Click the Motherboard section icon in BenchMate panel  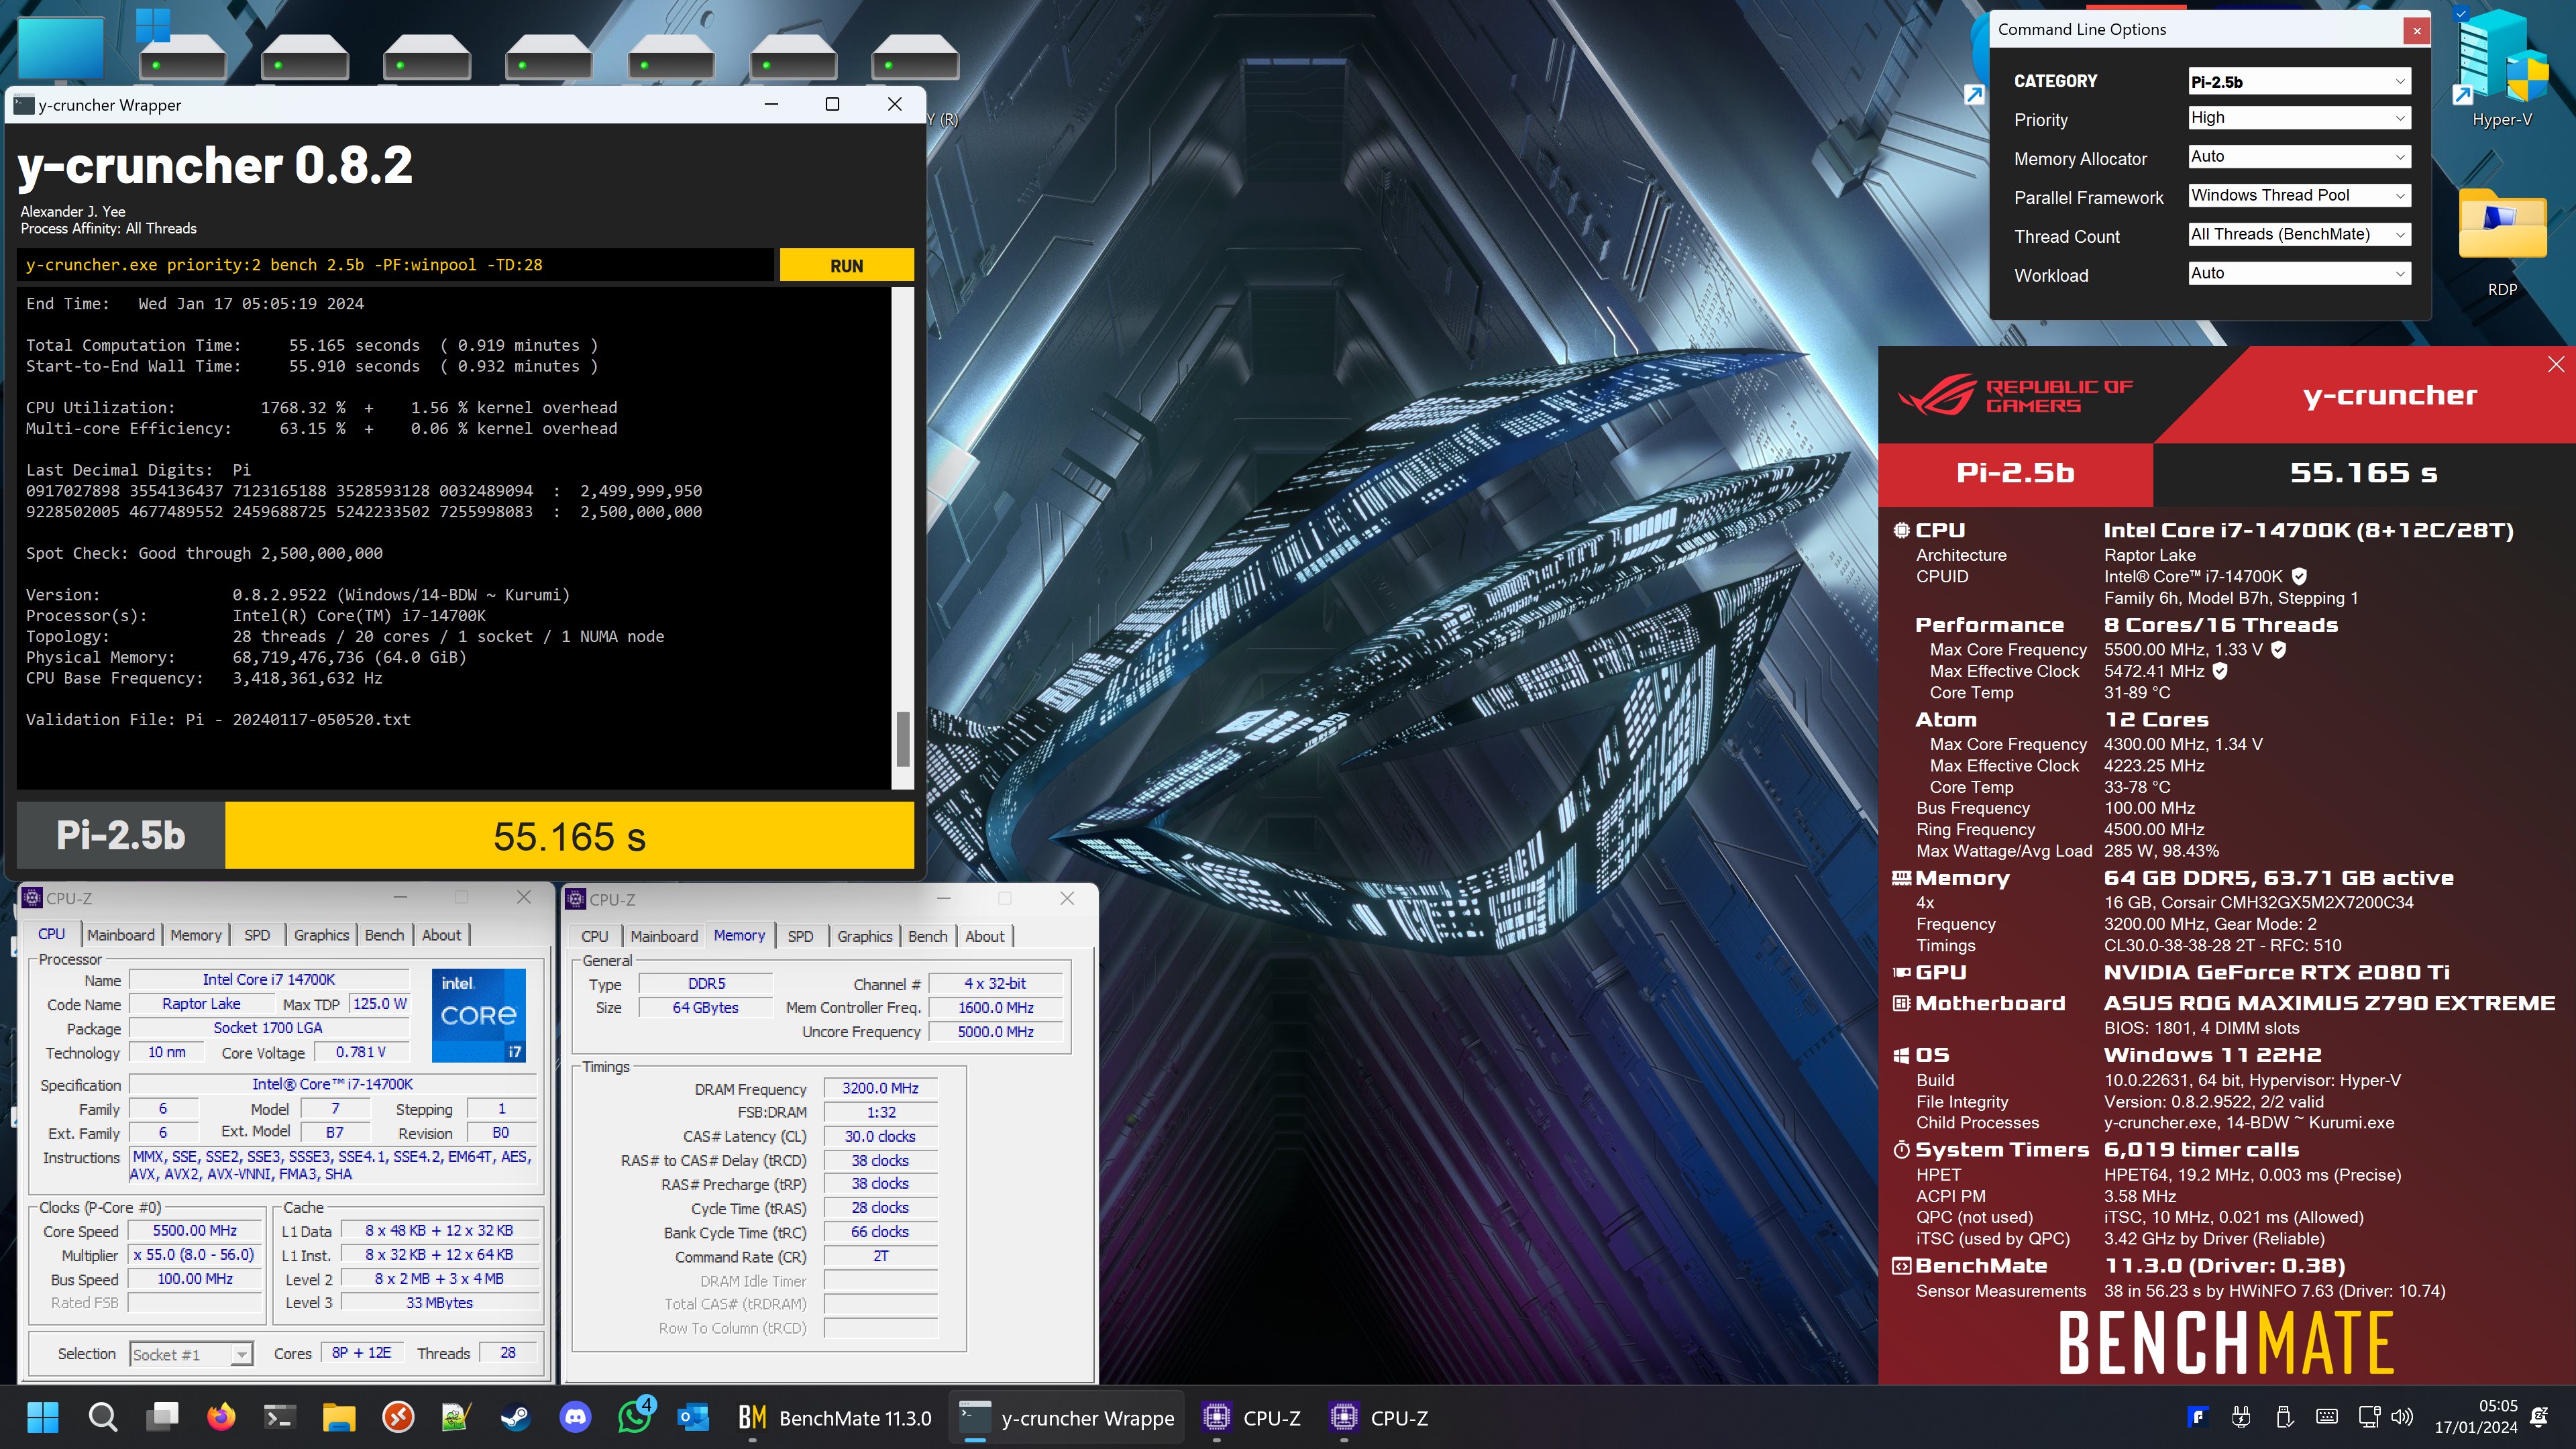click(1901, 1003)
